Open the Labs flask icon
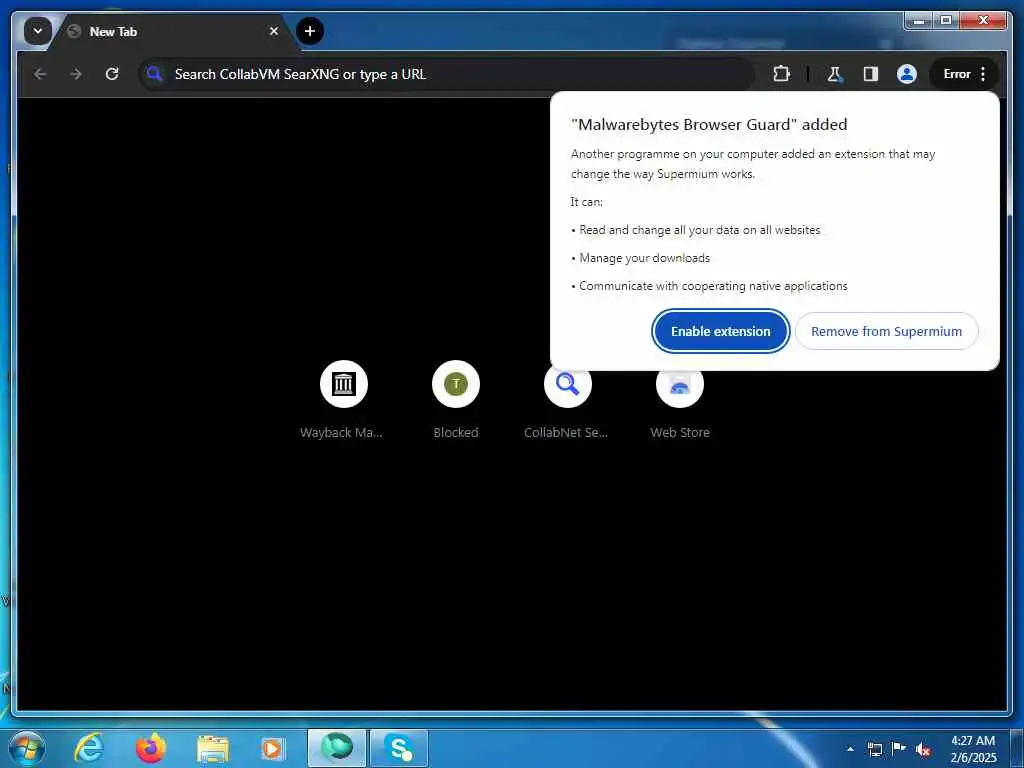 point(834,74)
